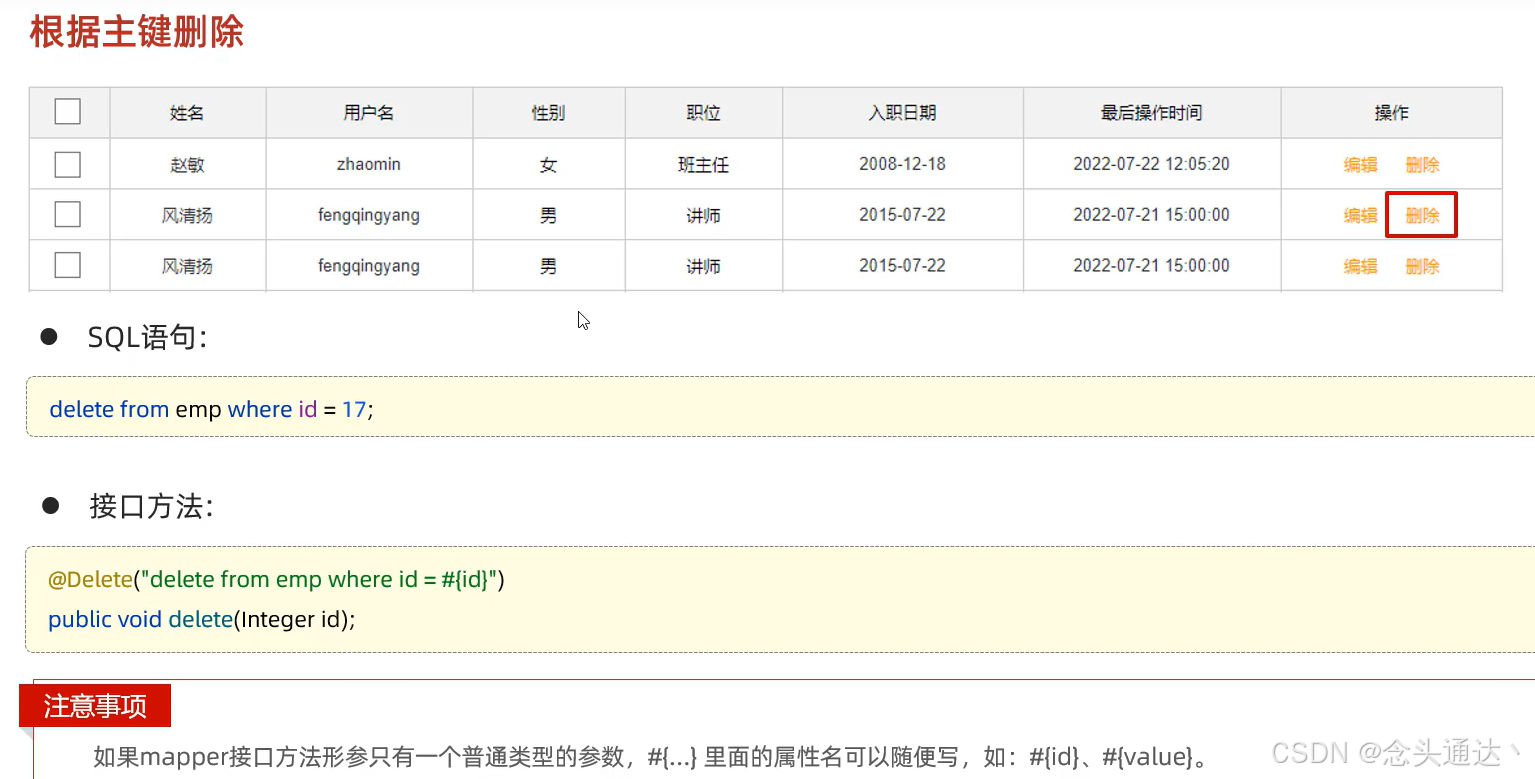Click the 根据主键删除 page title
Screen dimensions: 1535x779
[136, 31]
